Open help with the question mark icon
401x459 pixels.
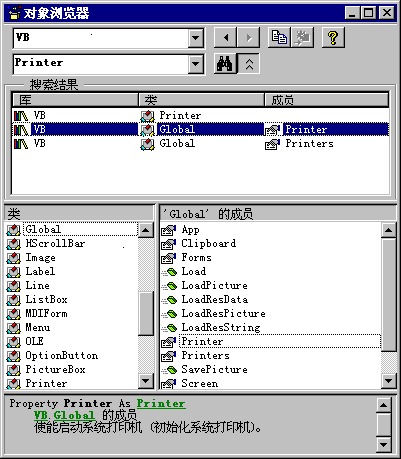point(333,37)
